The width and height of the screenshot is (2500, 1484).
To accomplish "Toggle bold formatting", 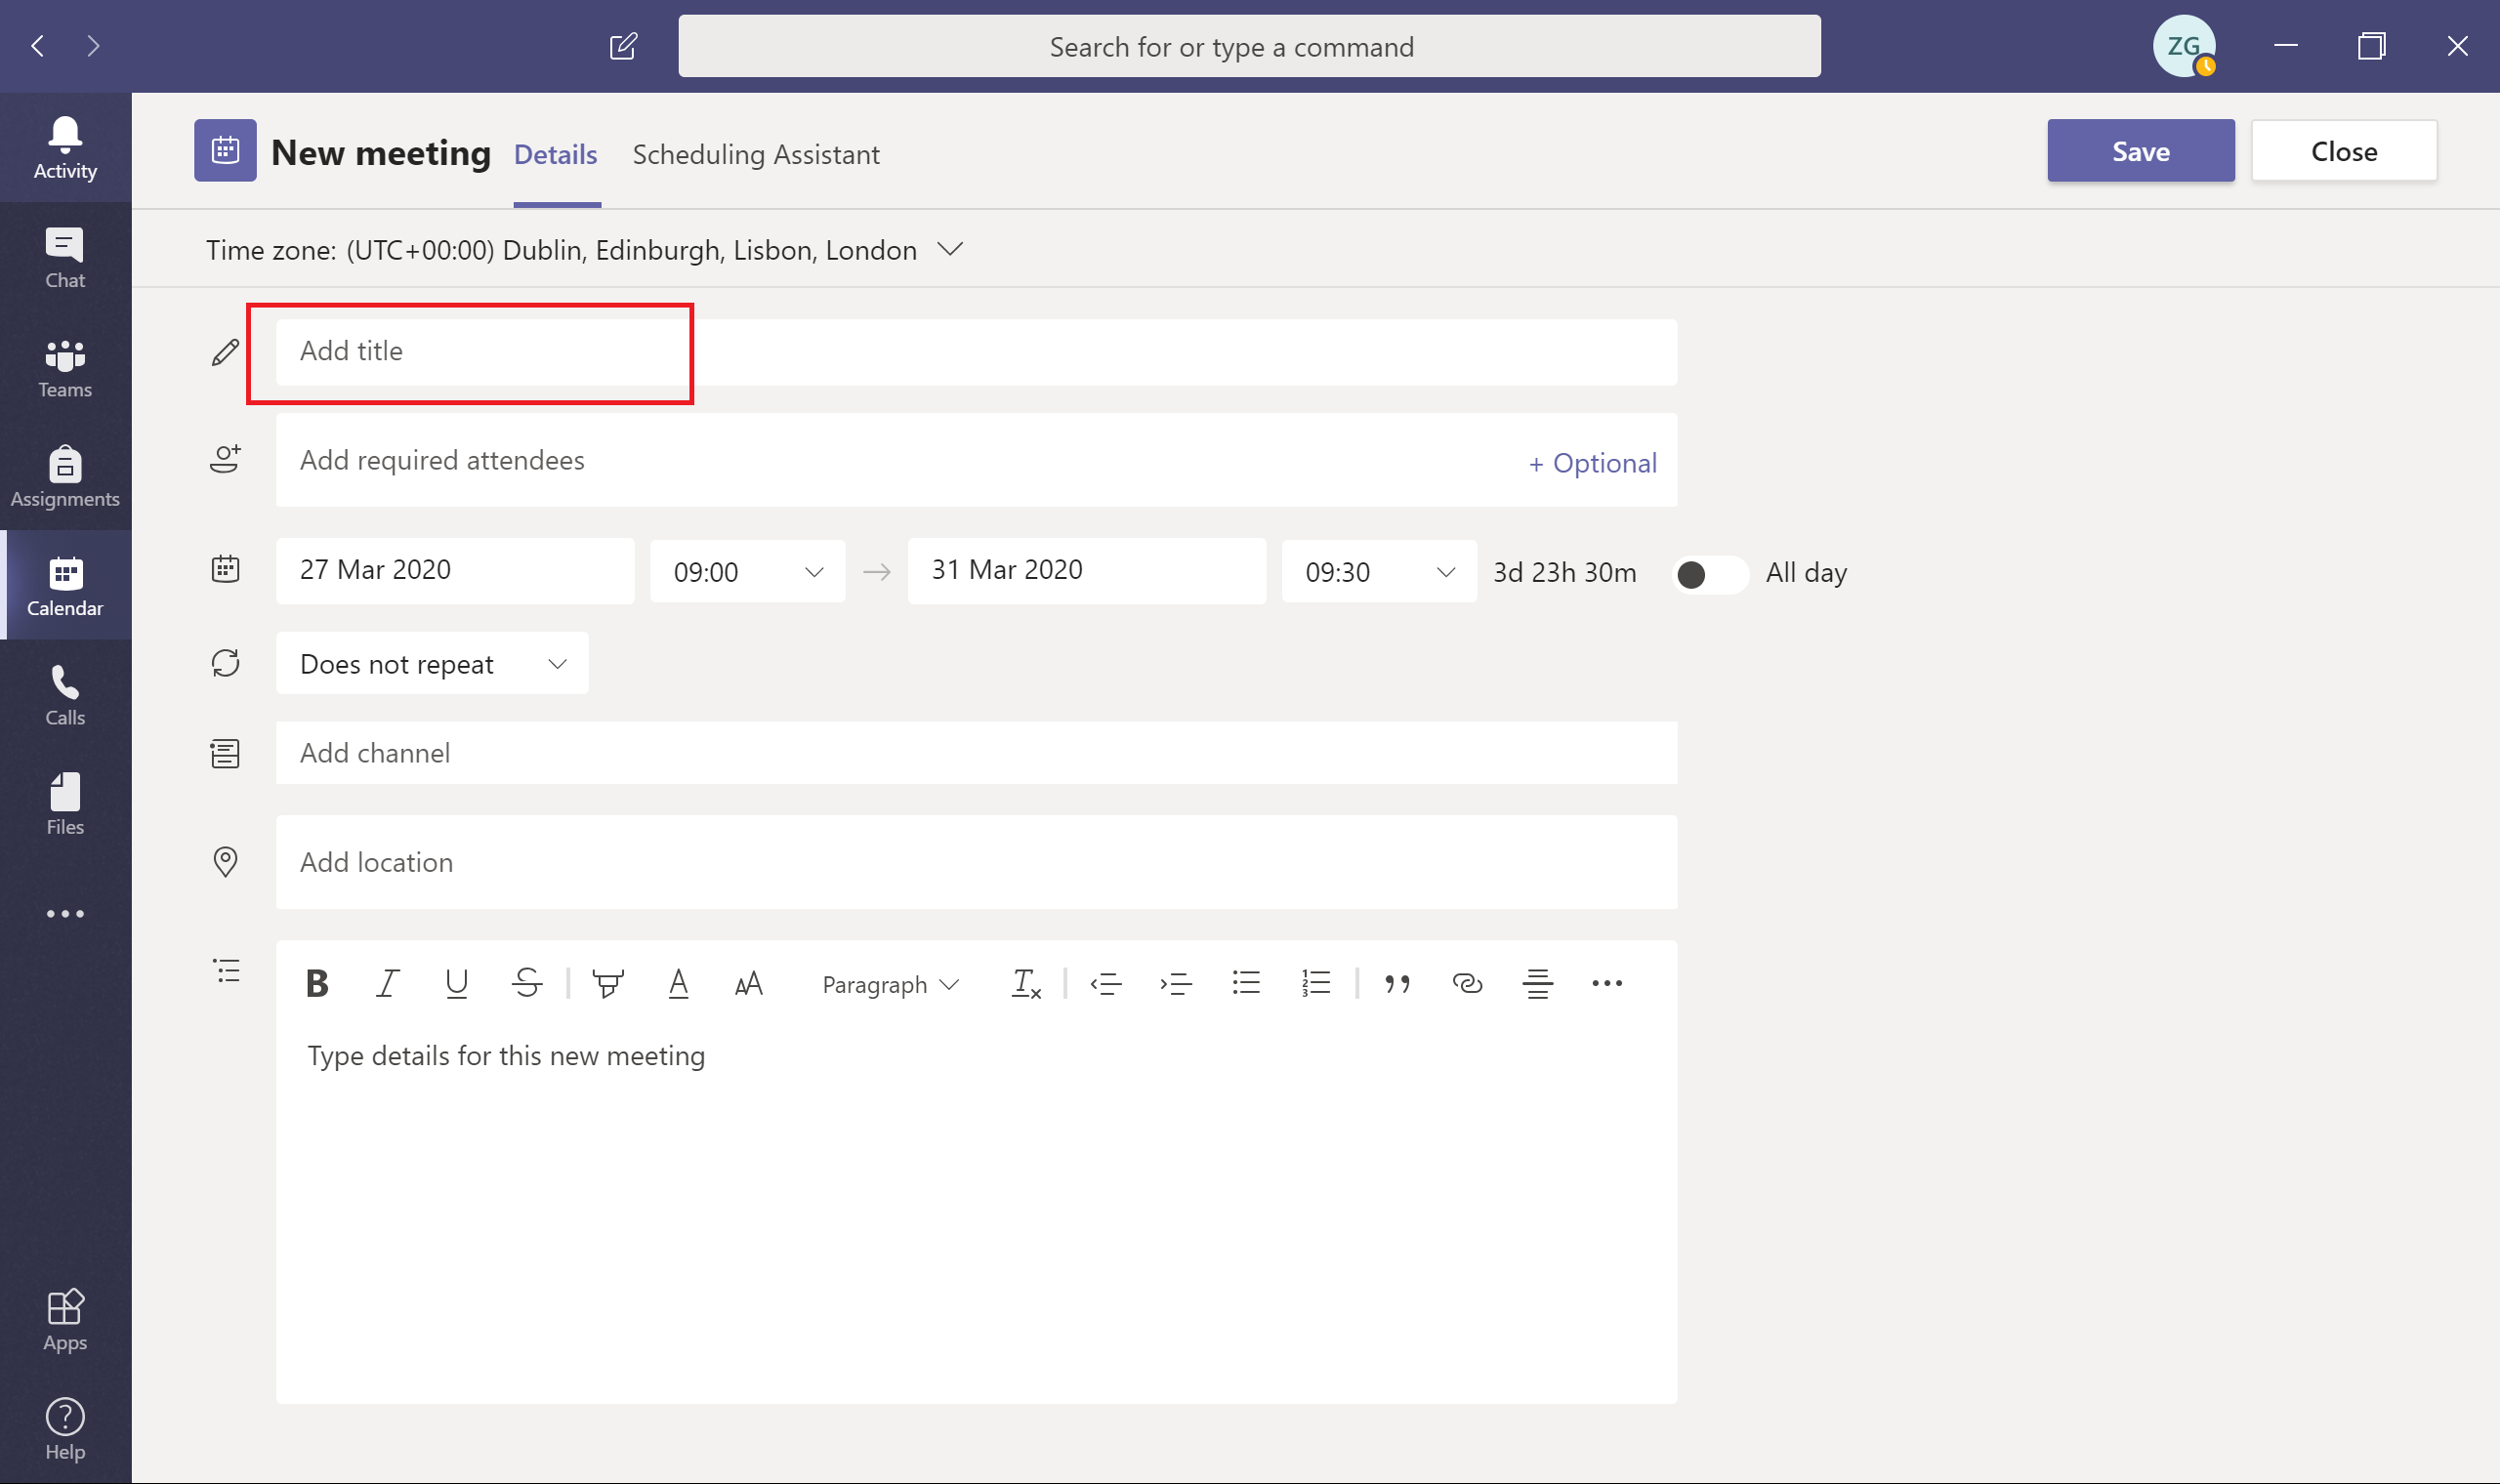I will pyautogui.click(x=317, y=984).
